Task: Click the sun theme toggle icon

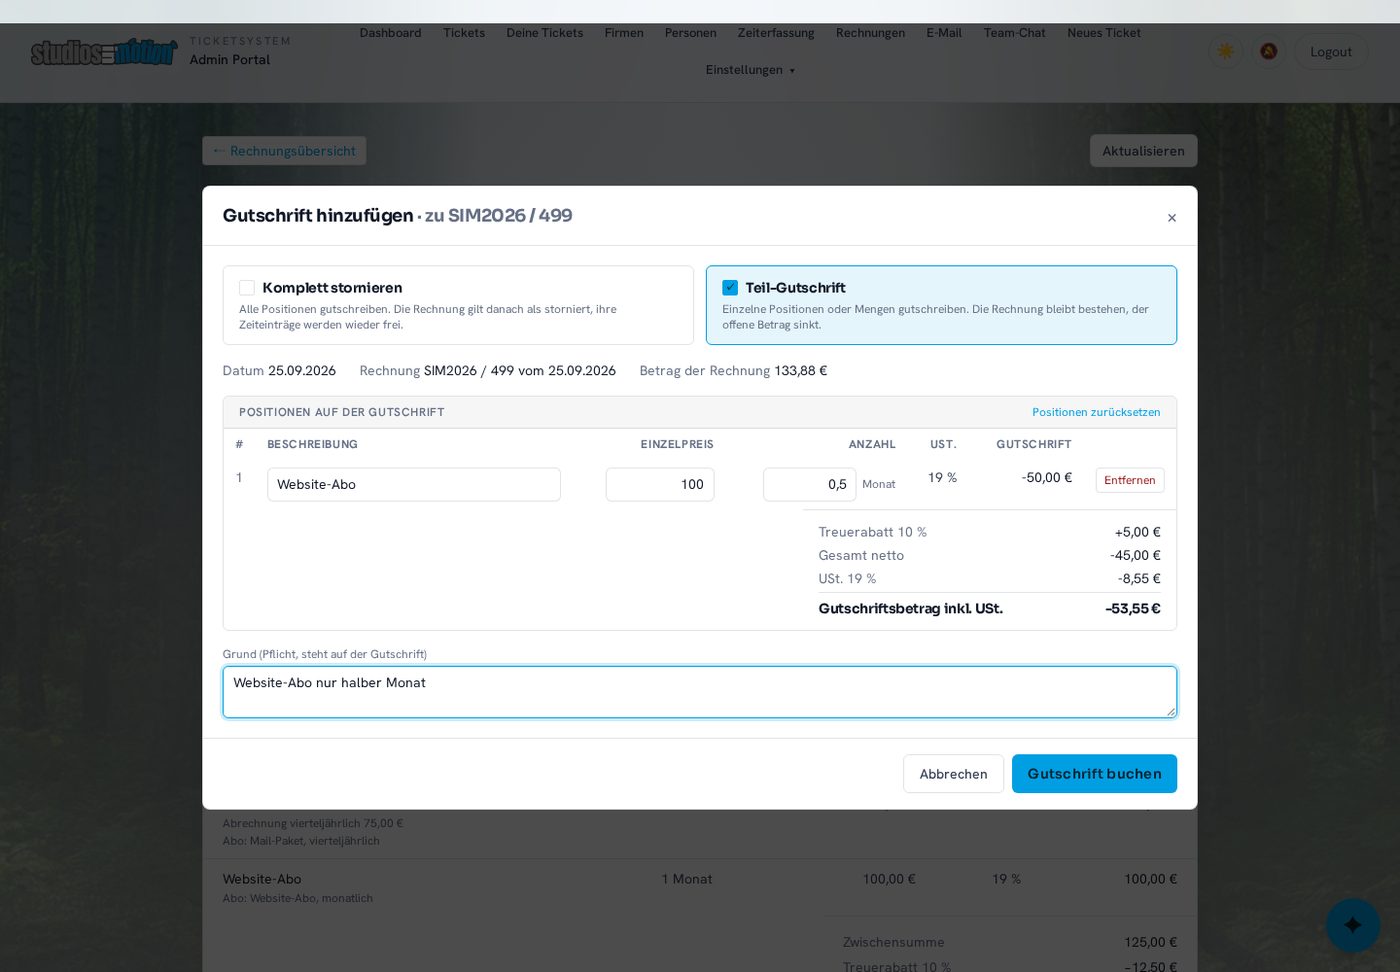Action: click(1225, 51)
